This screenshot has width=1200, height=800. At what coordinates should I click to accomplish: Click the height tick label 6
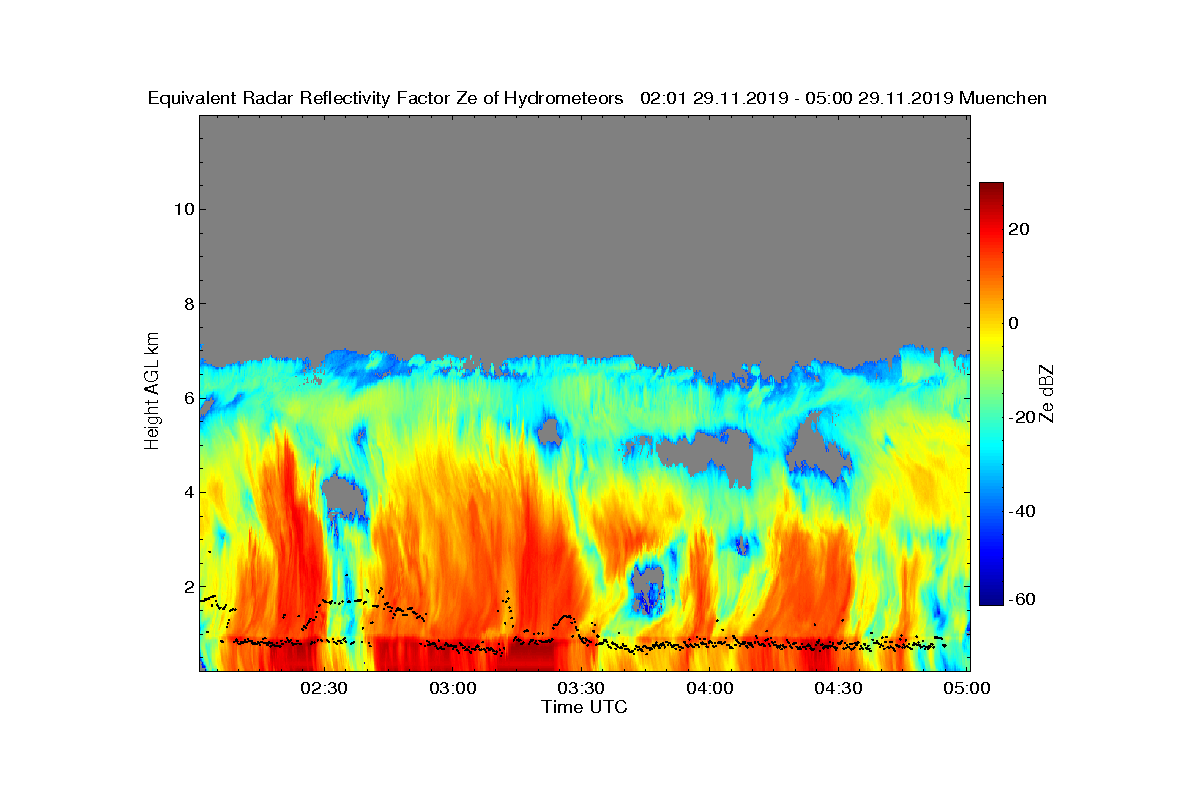coord(187,398)
